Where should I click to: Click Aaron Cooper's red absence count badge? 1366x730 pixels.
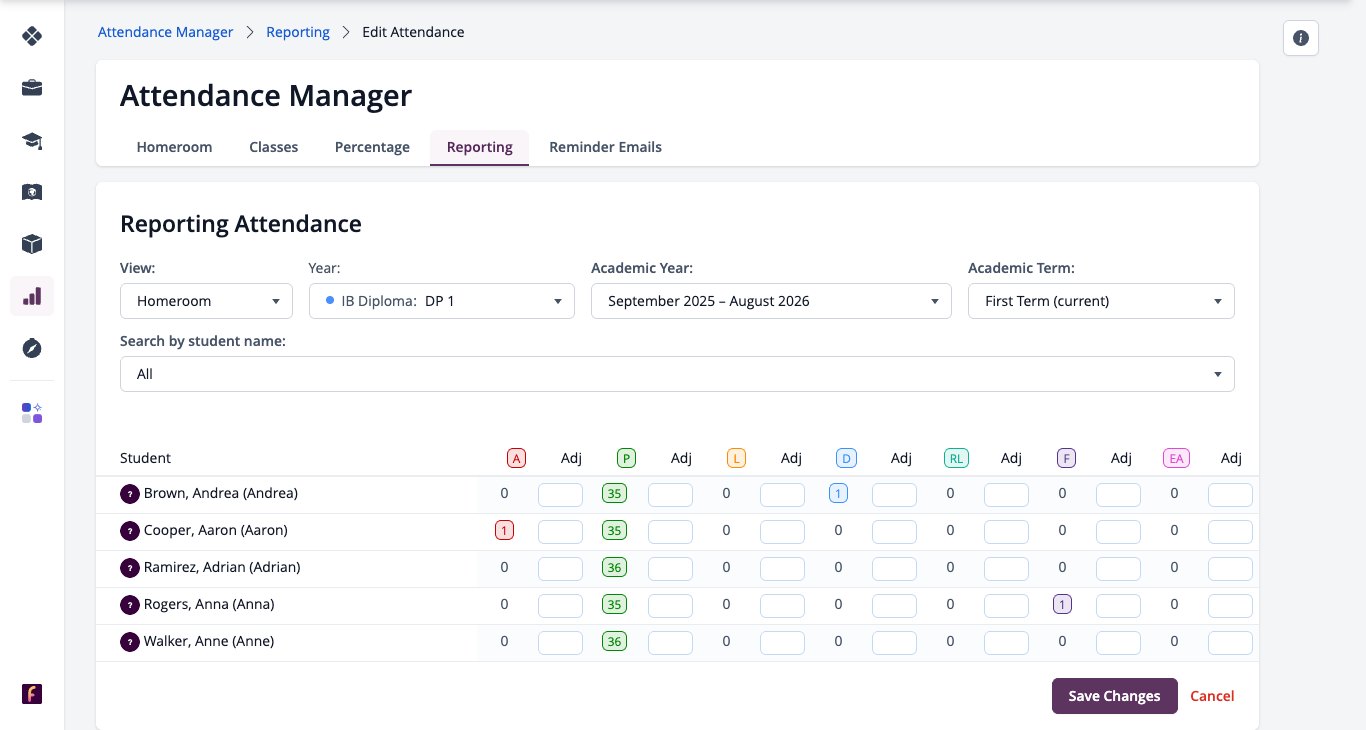pyautogui.click(x=504, y=531)
